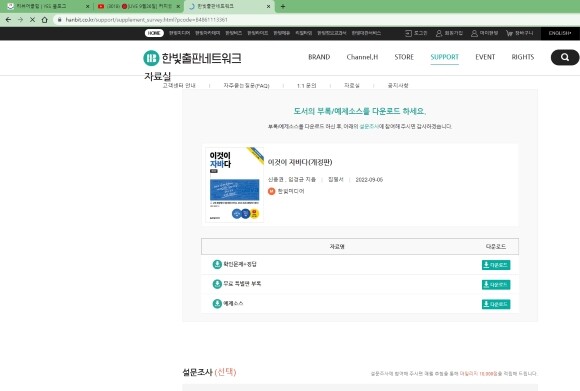Image resolution: width=580 pixels, height=391 pixels.
Task: Open the BRAND menu
Action: pyautogui.click(x=319, y=57)
